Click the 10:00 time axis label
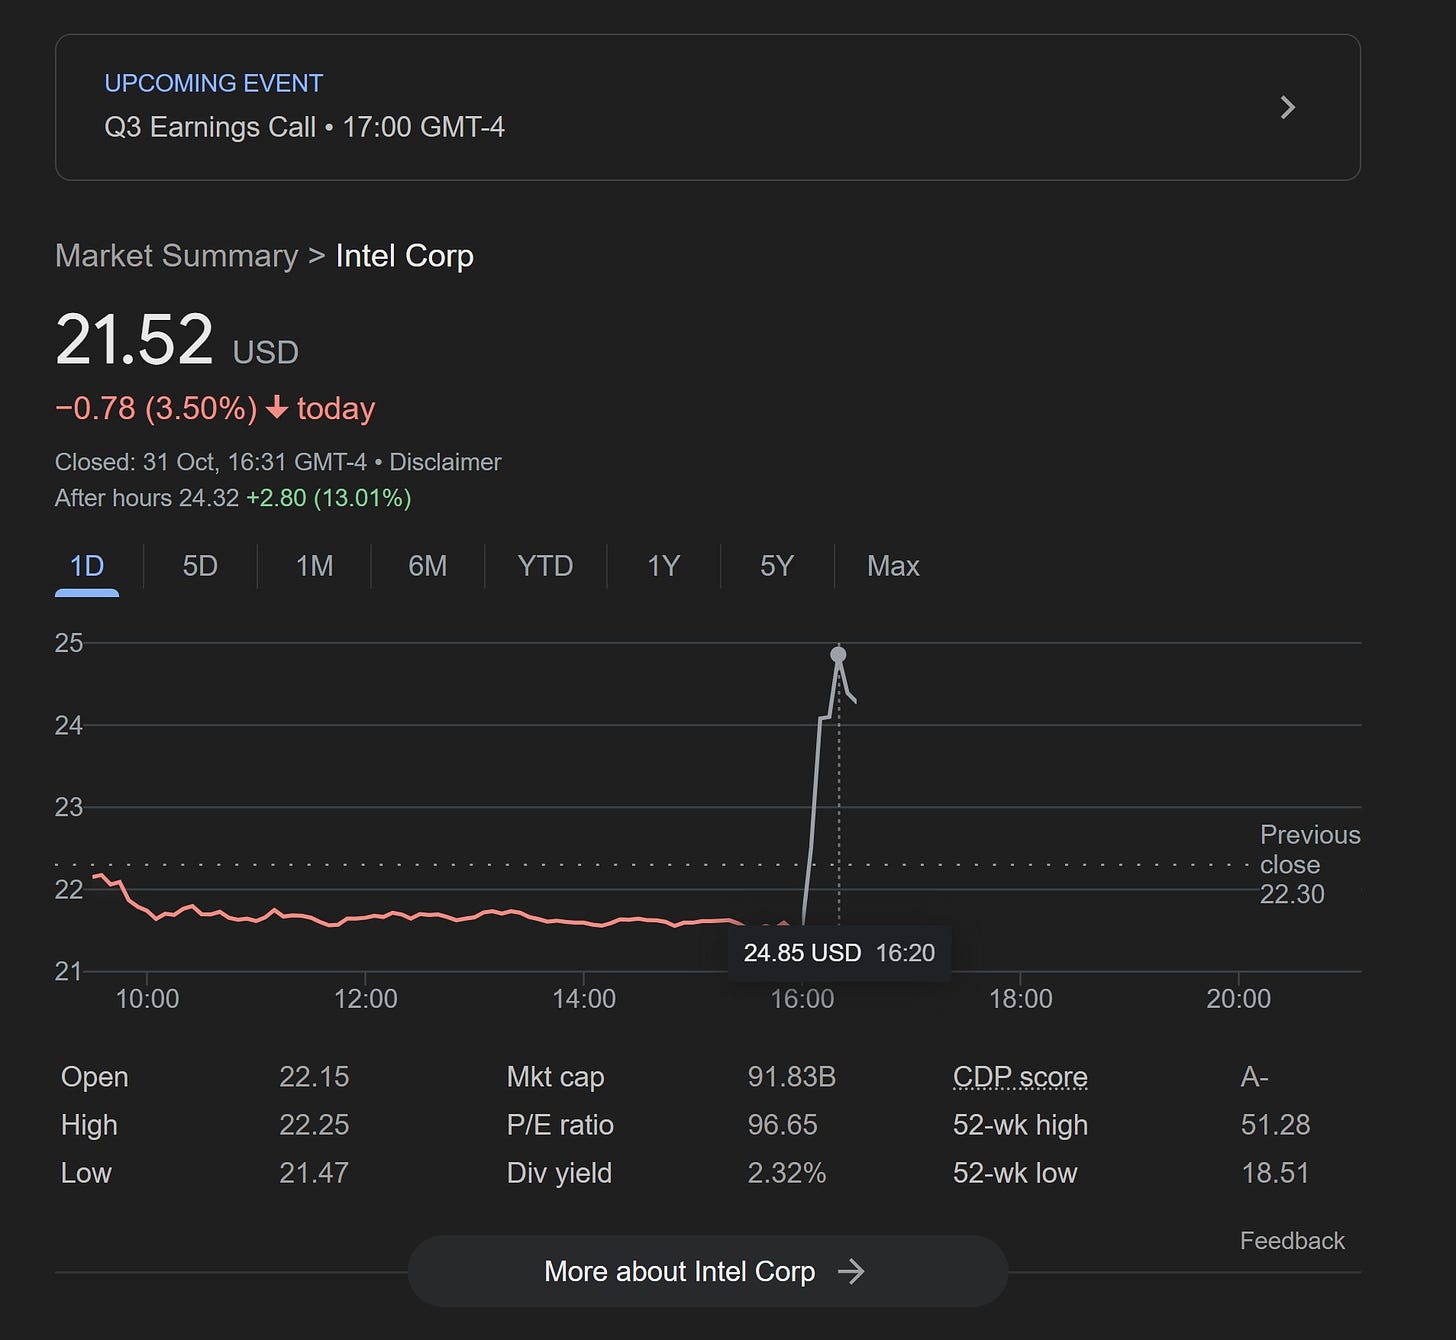Image resolution: width=1456 pixels, height=1340 pixels. tap(147, 999)
